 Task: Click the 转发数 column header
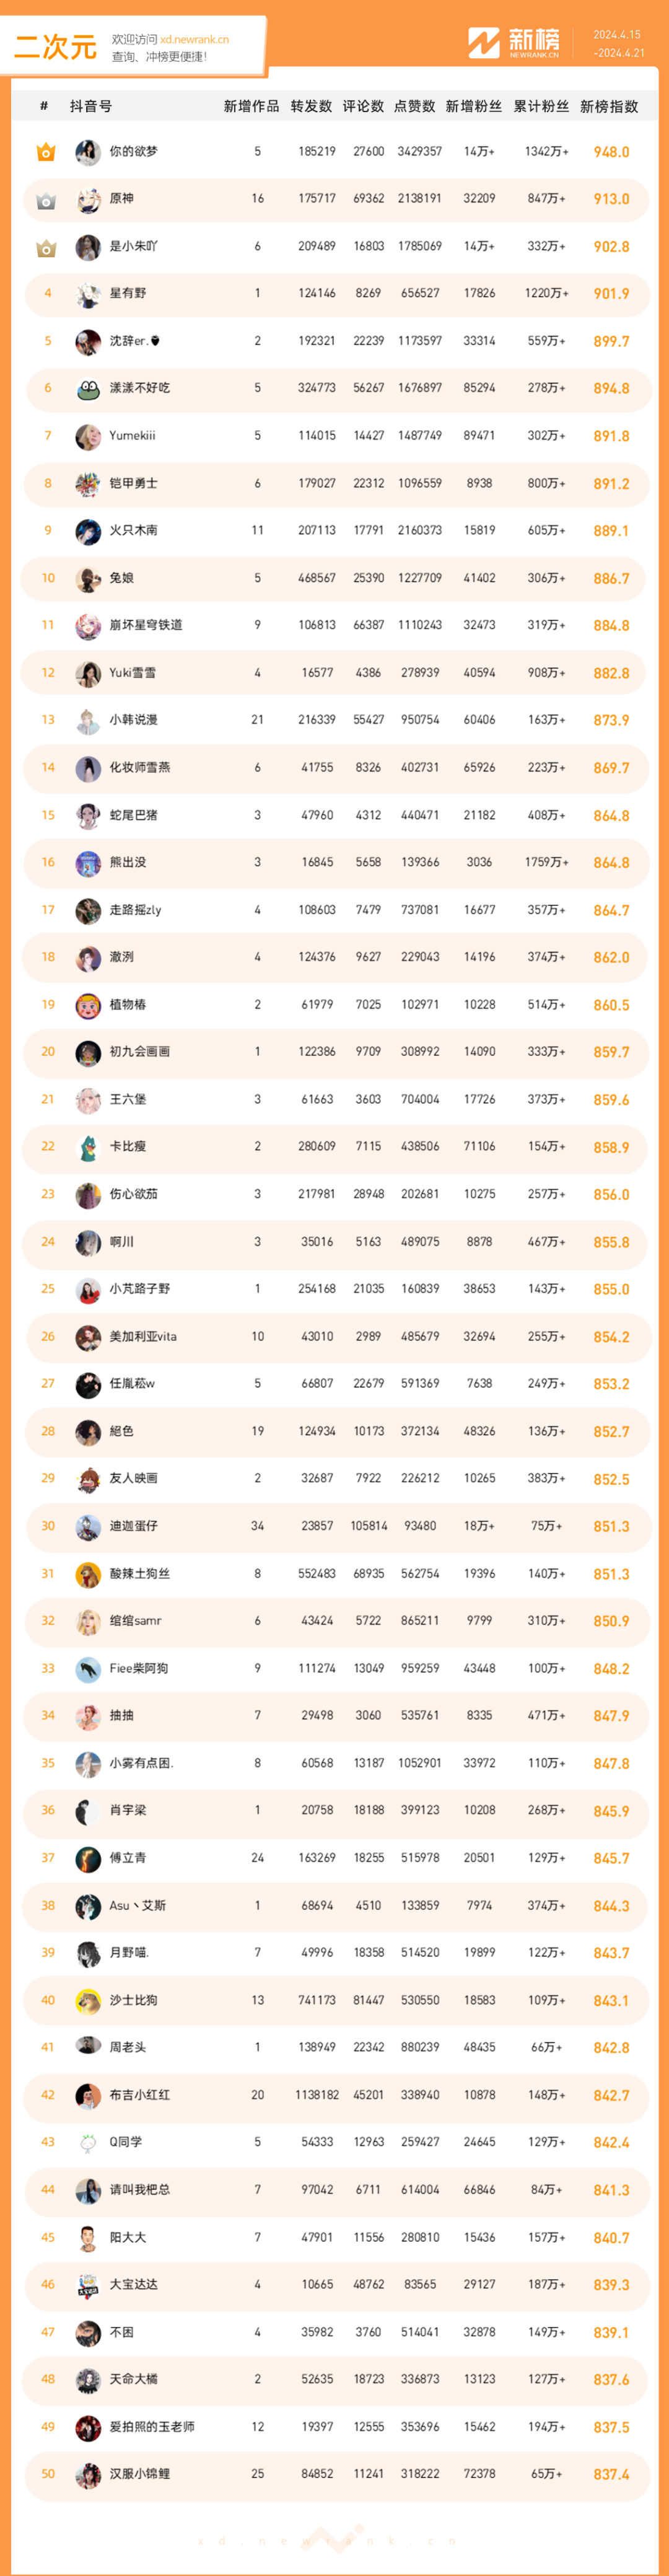[x=311, y=107]
